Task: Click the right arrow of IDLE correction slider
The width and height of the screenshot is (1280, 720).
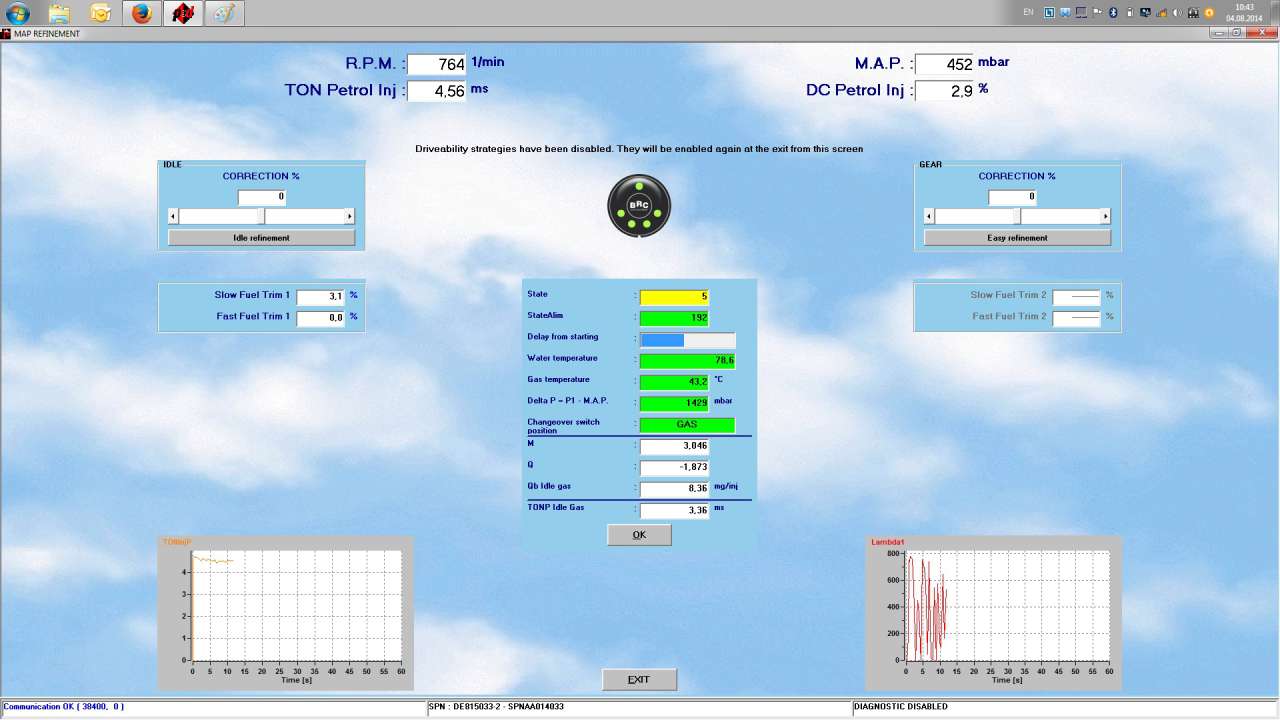Action: click(350, 216)
